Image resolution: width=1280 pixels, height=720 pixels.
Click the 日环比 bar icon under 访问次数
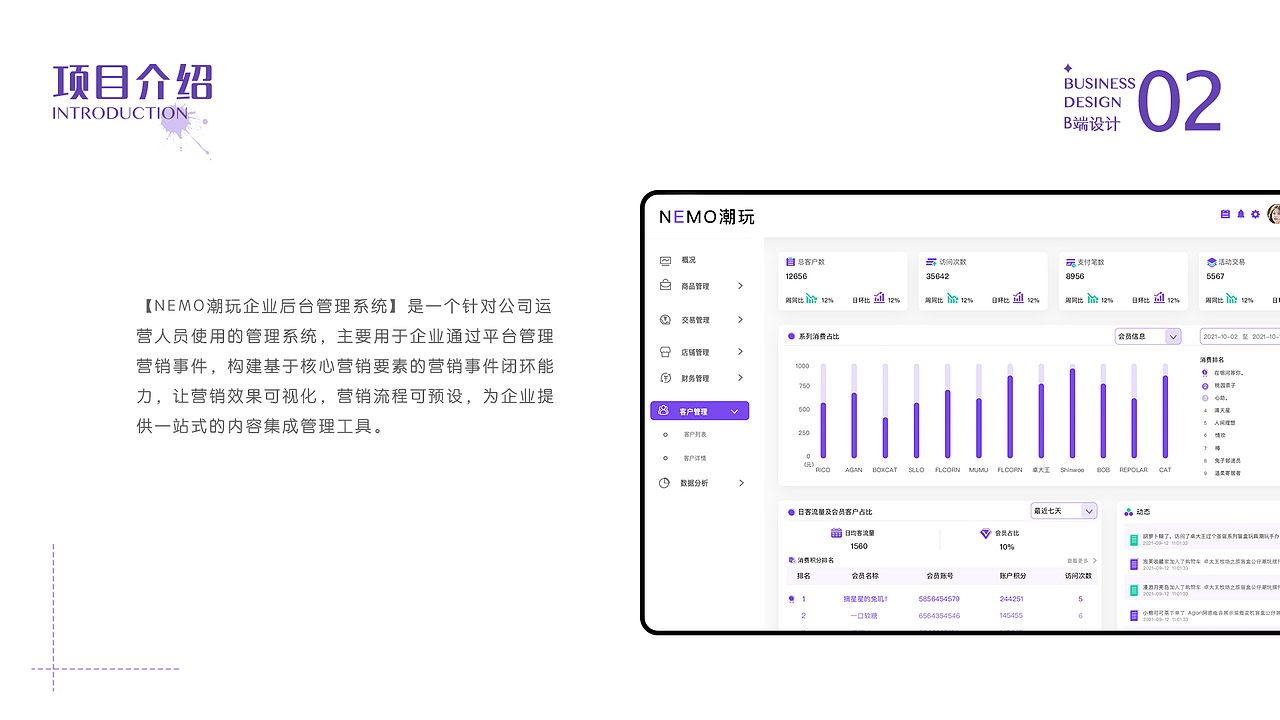[1018, 298]
